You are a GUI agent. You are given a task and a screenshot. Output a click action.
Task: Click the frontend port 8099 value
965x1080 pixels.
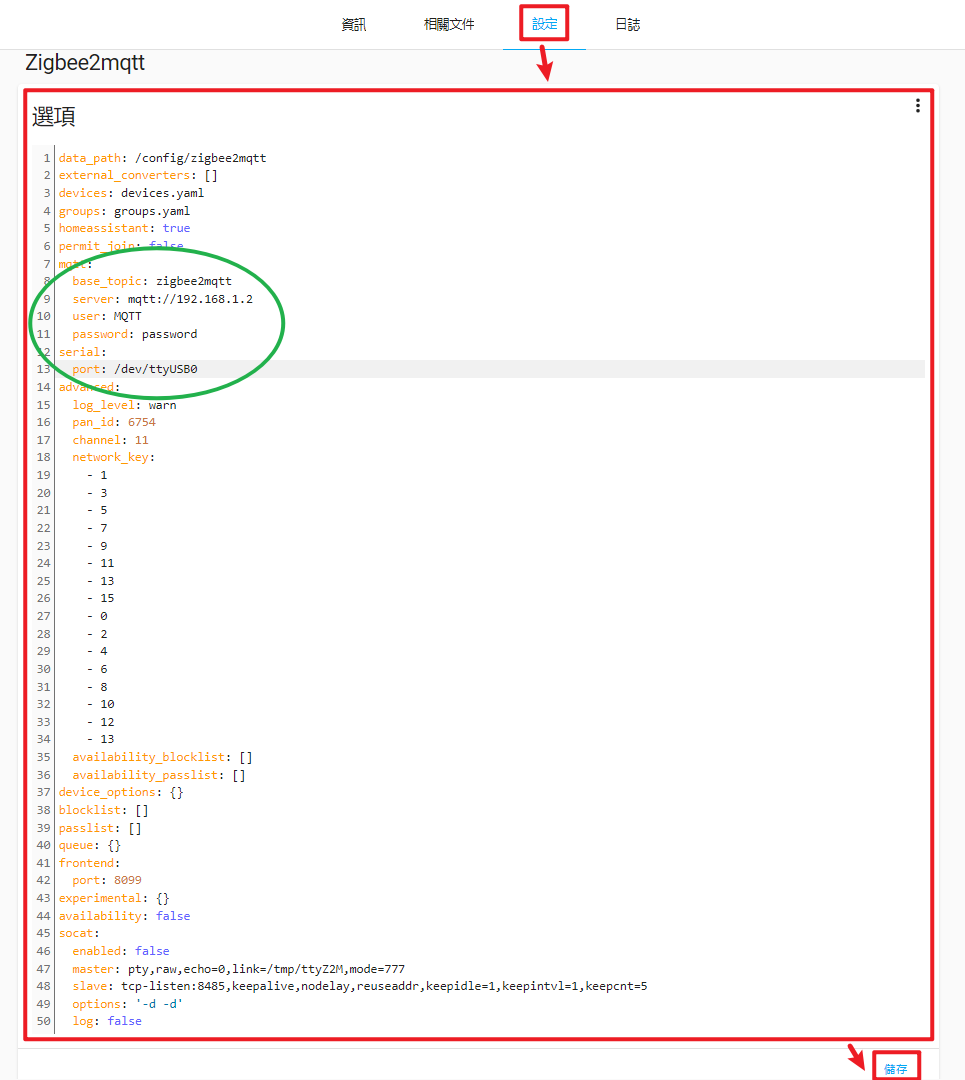pos(127,881)
